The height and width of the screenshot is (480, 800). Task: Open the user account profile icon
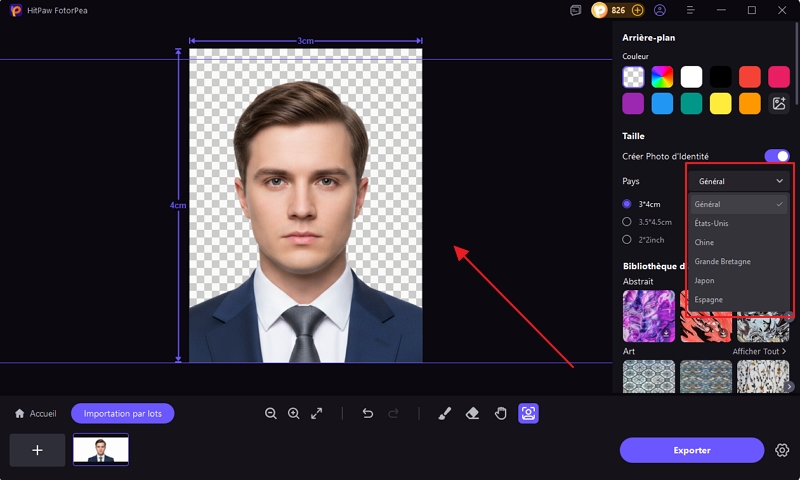point(660,10)
